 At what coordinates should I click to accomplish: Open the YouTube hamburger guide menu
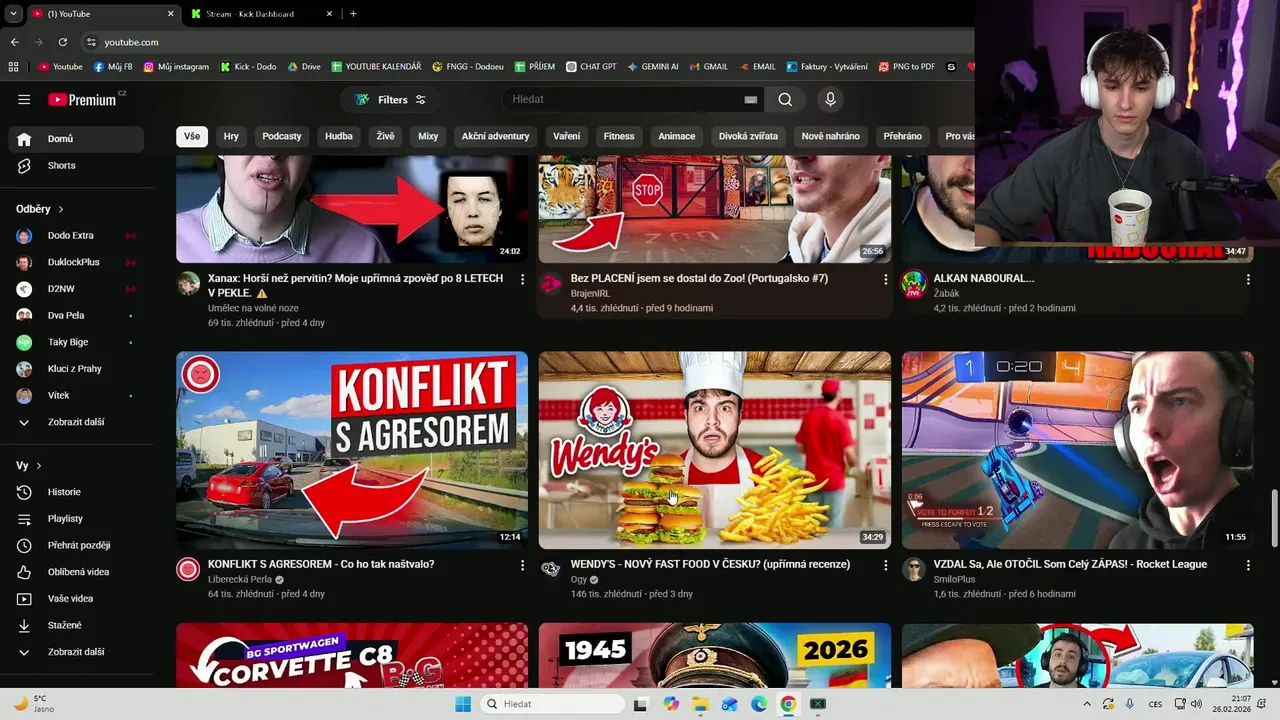pyautogui.click(x=24, y=100)
